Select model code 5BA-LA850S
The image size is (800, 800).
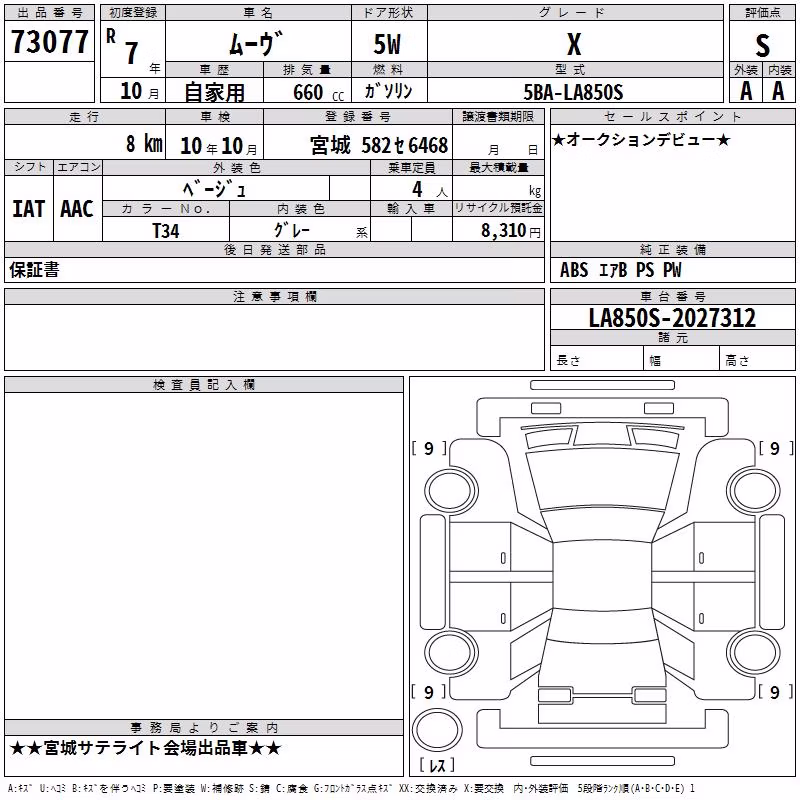pos(573,92)
